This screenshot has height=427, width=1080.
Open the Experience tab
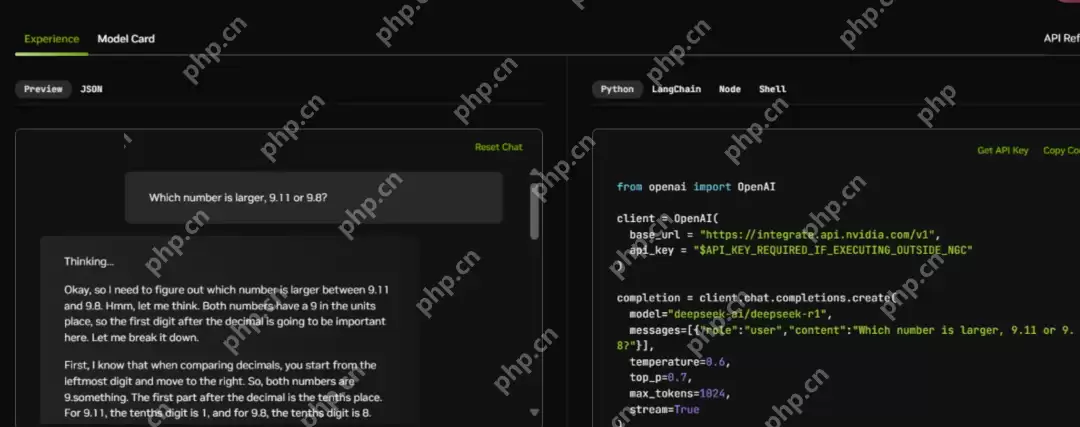tap(52, 39)
